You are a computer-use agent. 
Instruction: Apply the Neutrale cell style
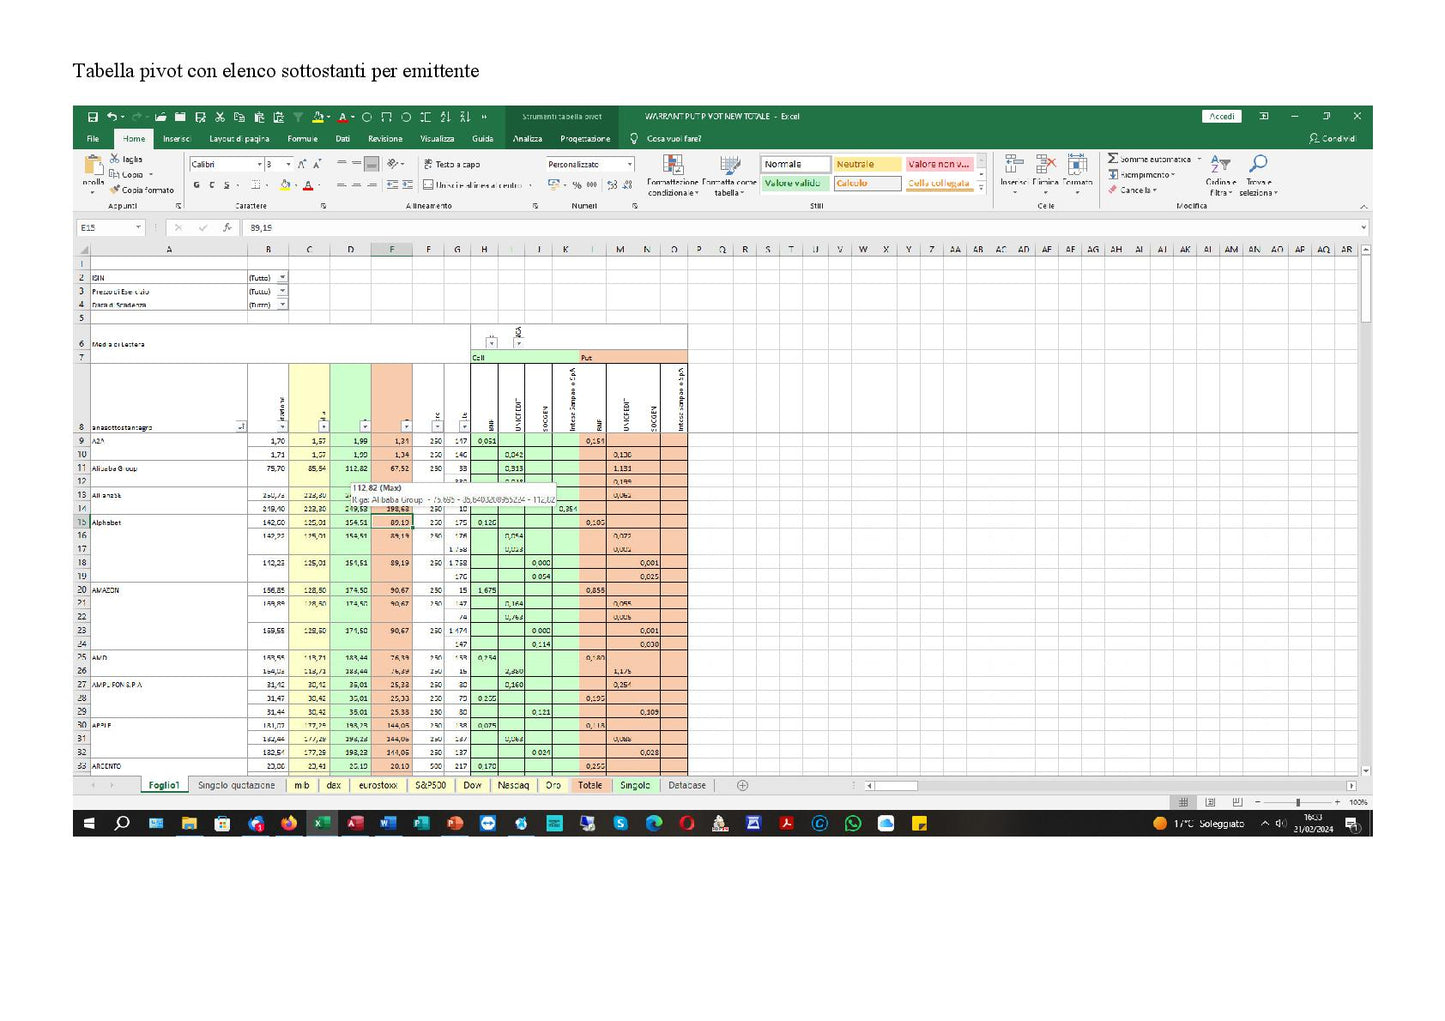pos(867,164)
